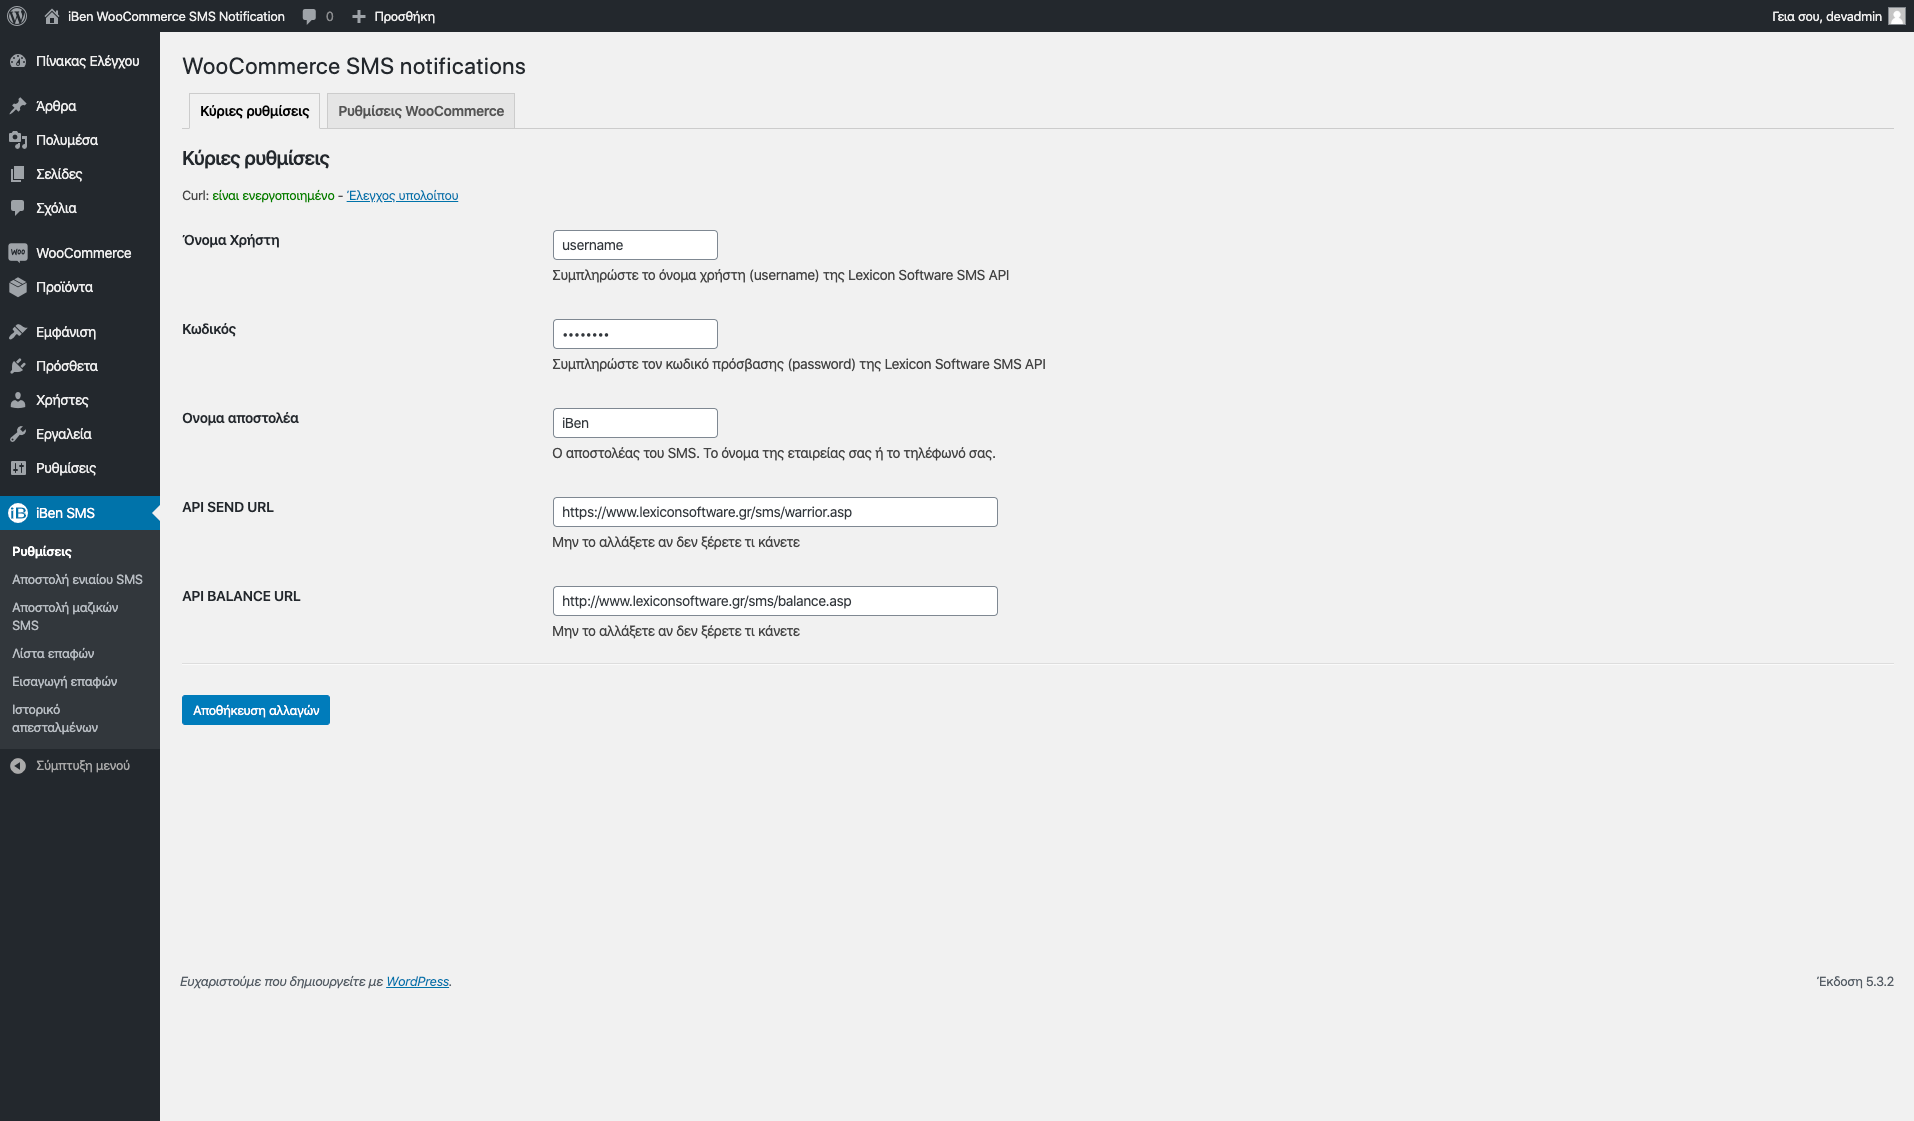1914x1121 pixels.
Task: Click the WooCommerce sidebar icon
Action: pyautogui.click(x=18, y=253)
